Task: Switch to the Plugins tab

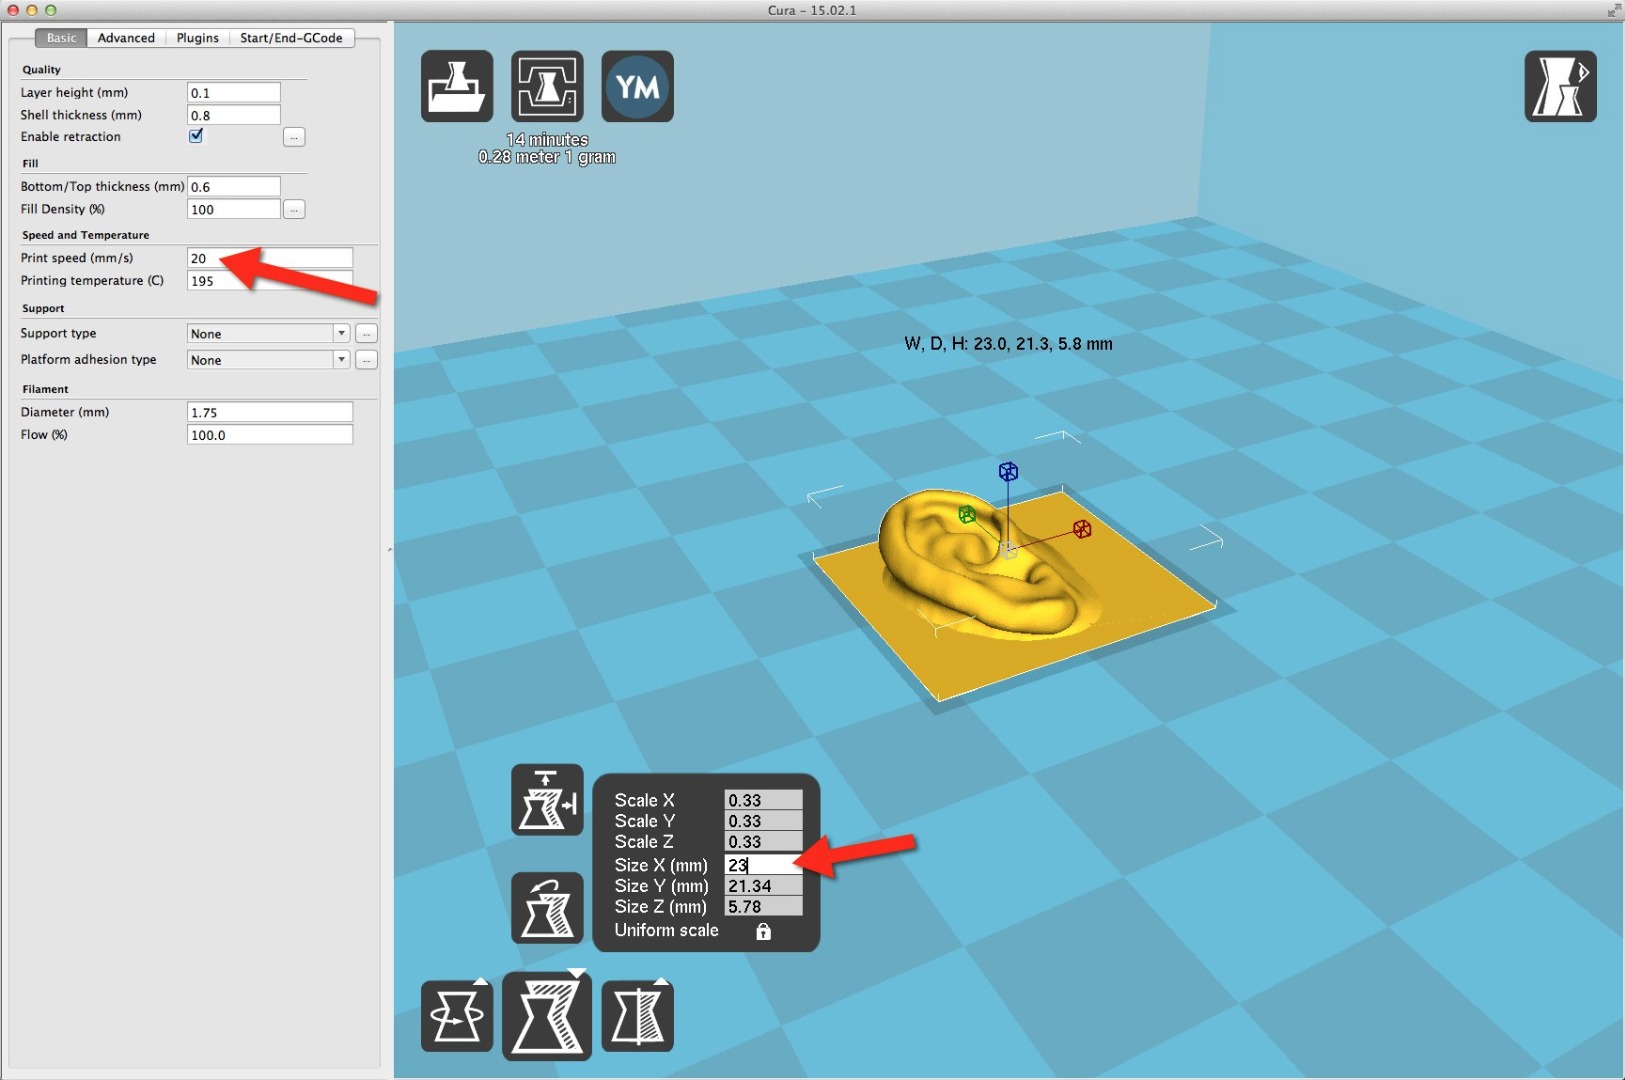Action: (x=197, y=38)
